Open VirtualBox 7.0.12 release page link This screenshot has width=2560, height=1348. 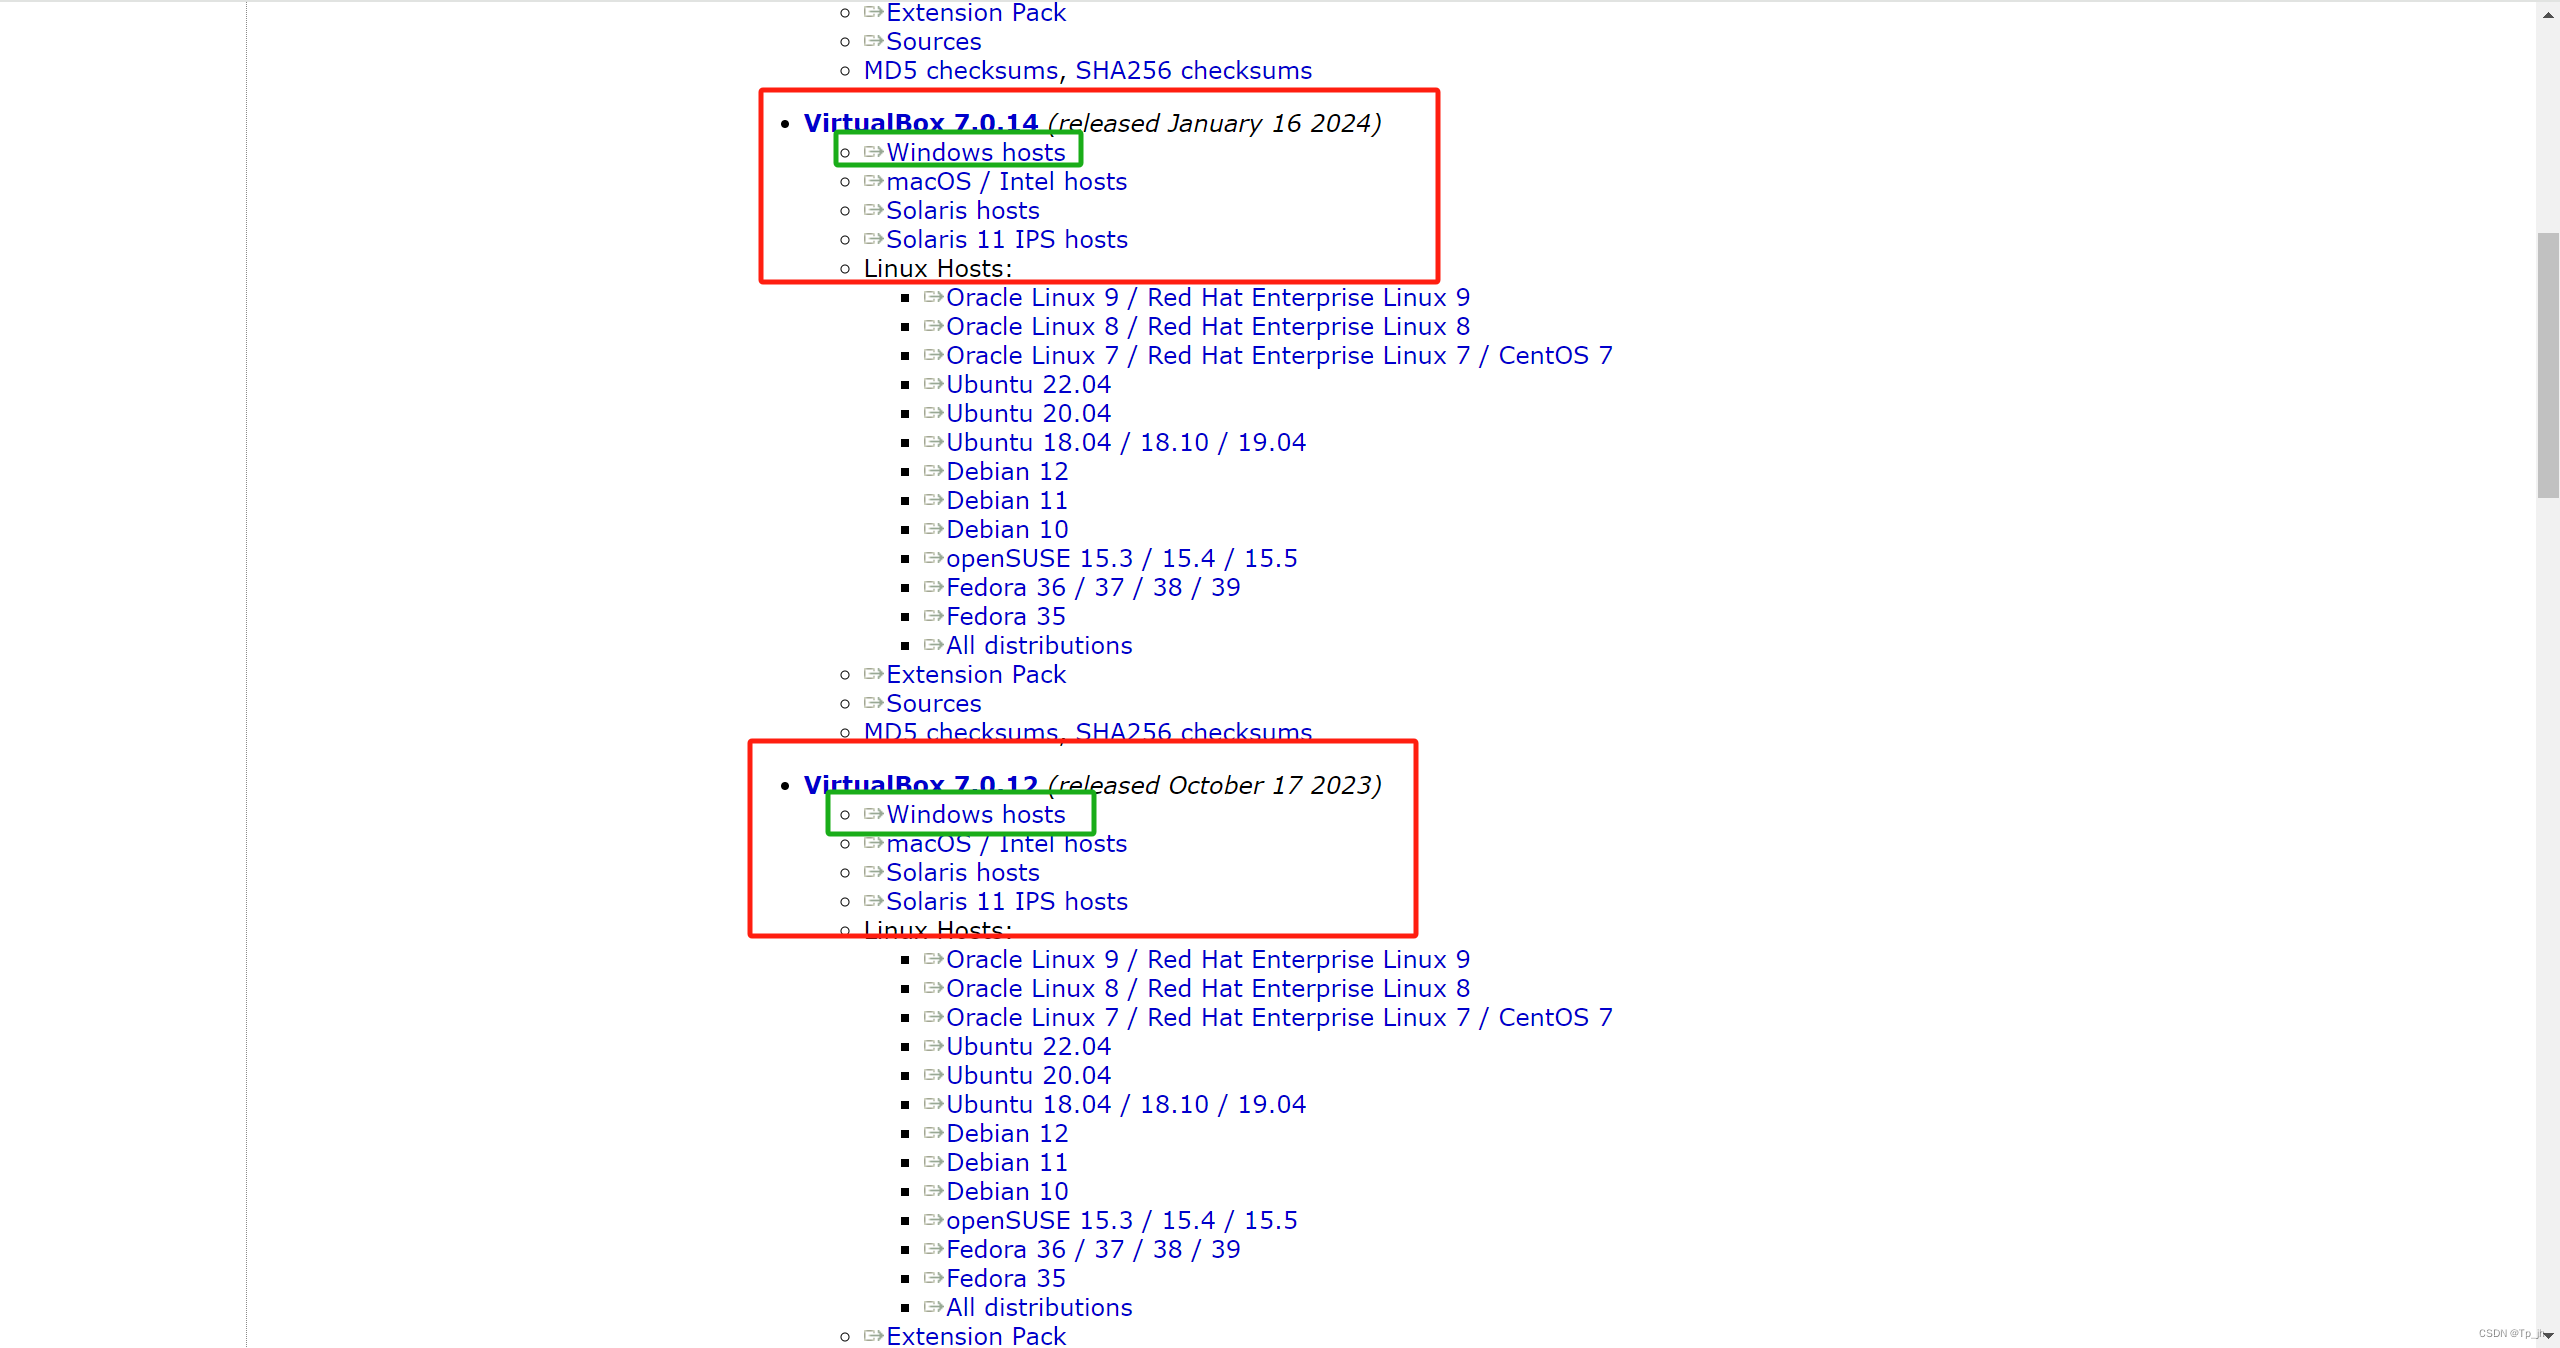(919, 784)
